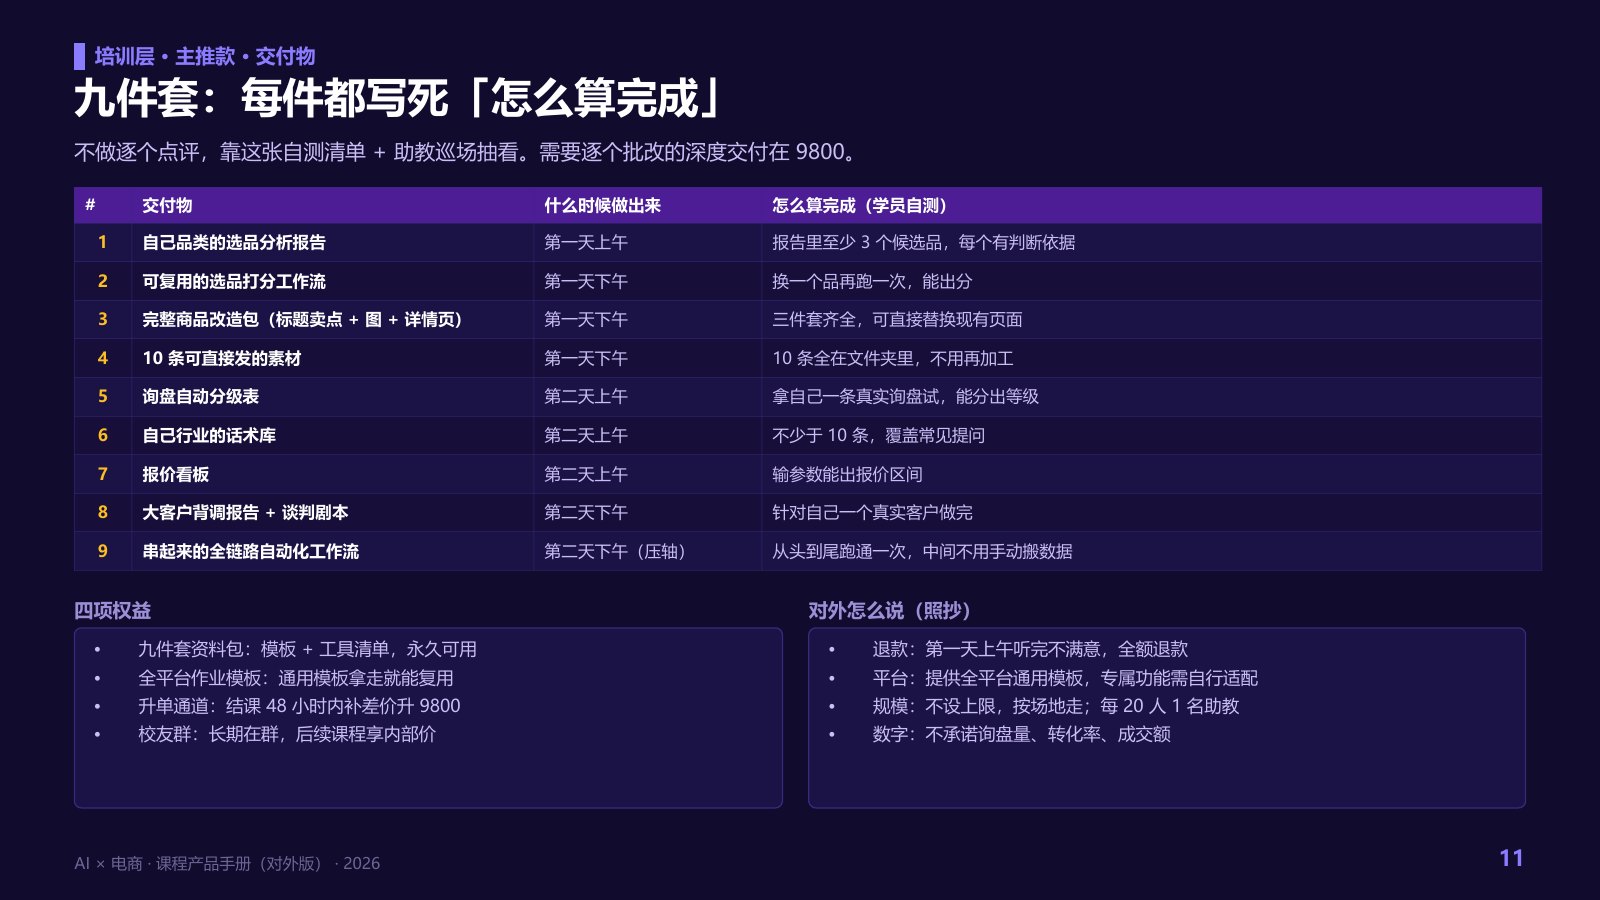Screen dimensions: 1600x900
Task: Select the 退款 refund policy bullet
Action: [x=1030, y=649]
